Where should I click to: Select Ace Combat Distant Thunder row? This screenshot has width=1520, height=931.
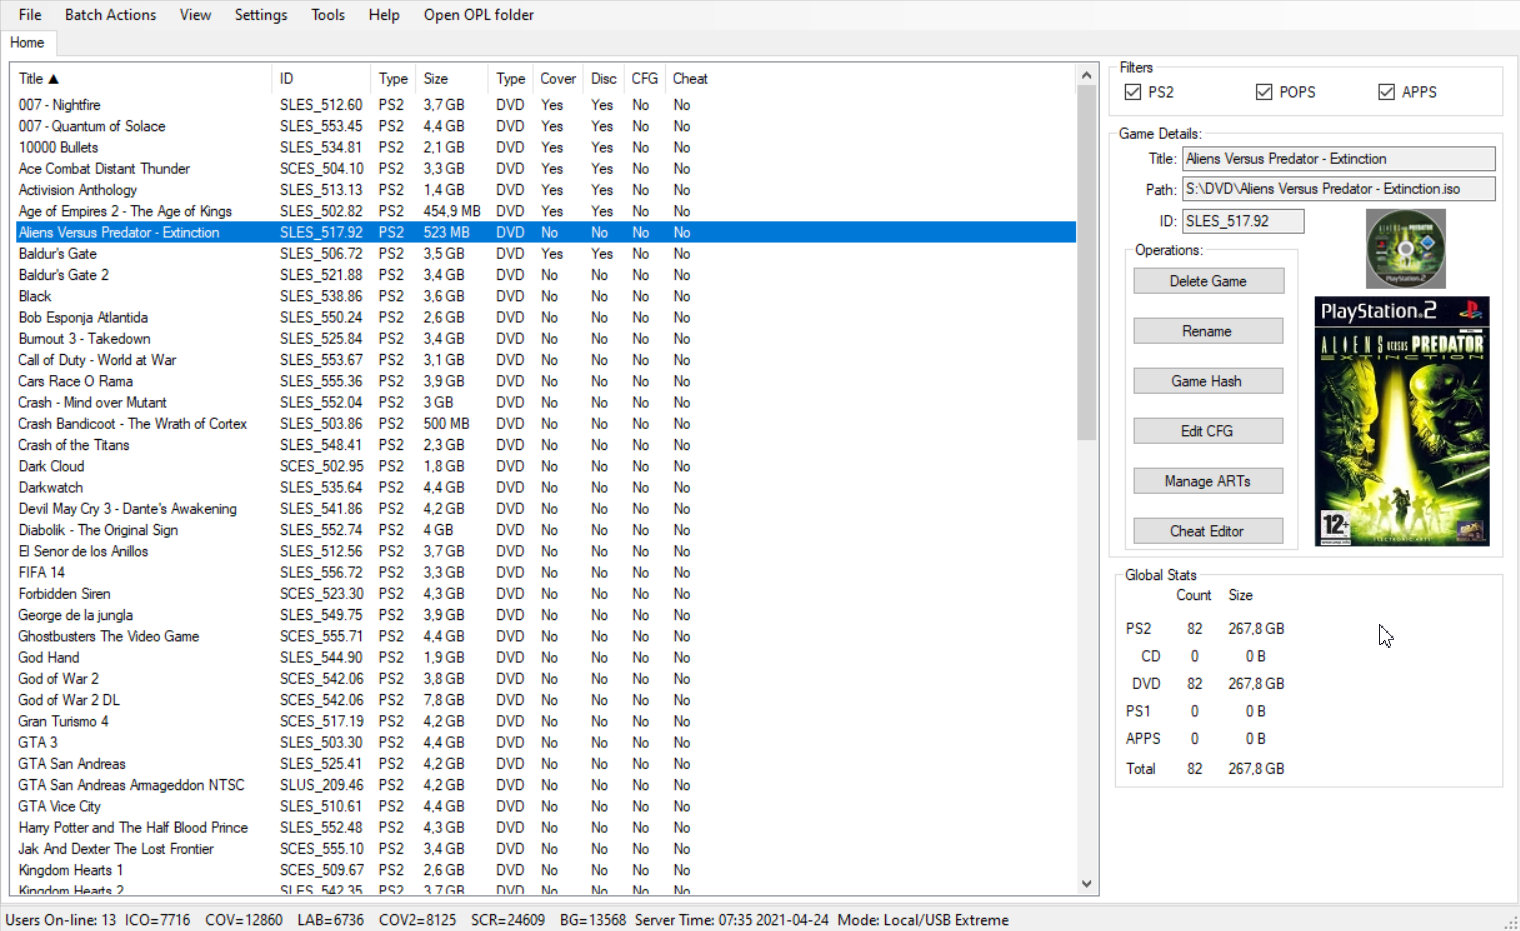coord(545,169)
